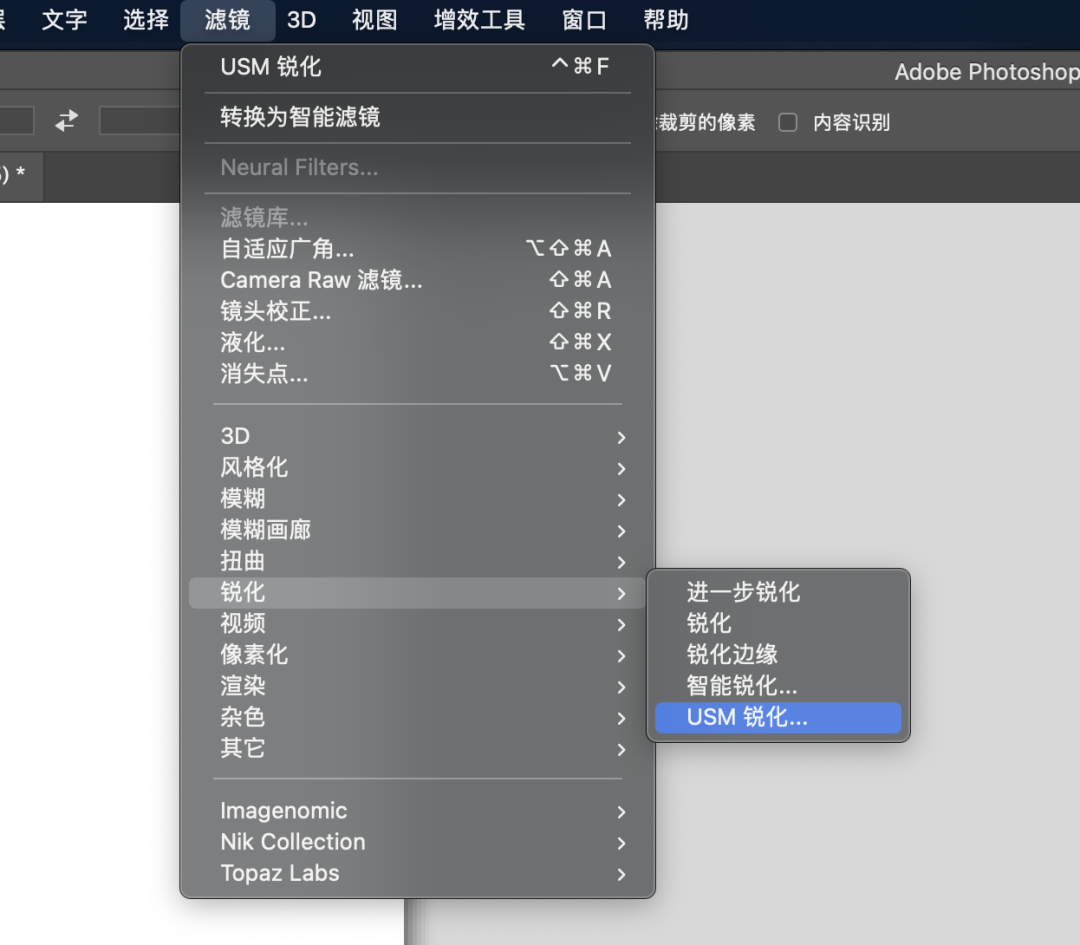Click the highlighted 锐化 submenu entry

point(417,592)
